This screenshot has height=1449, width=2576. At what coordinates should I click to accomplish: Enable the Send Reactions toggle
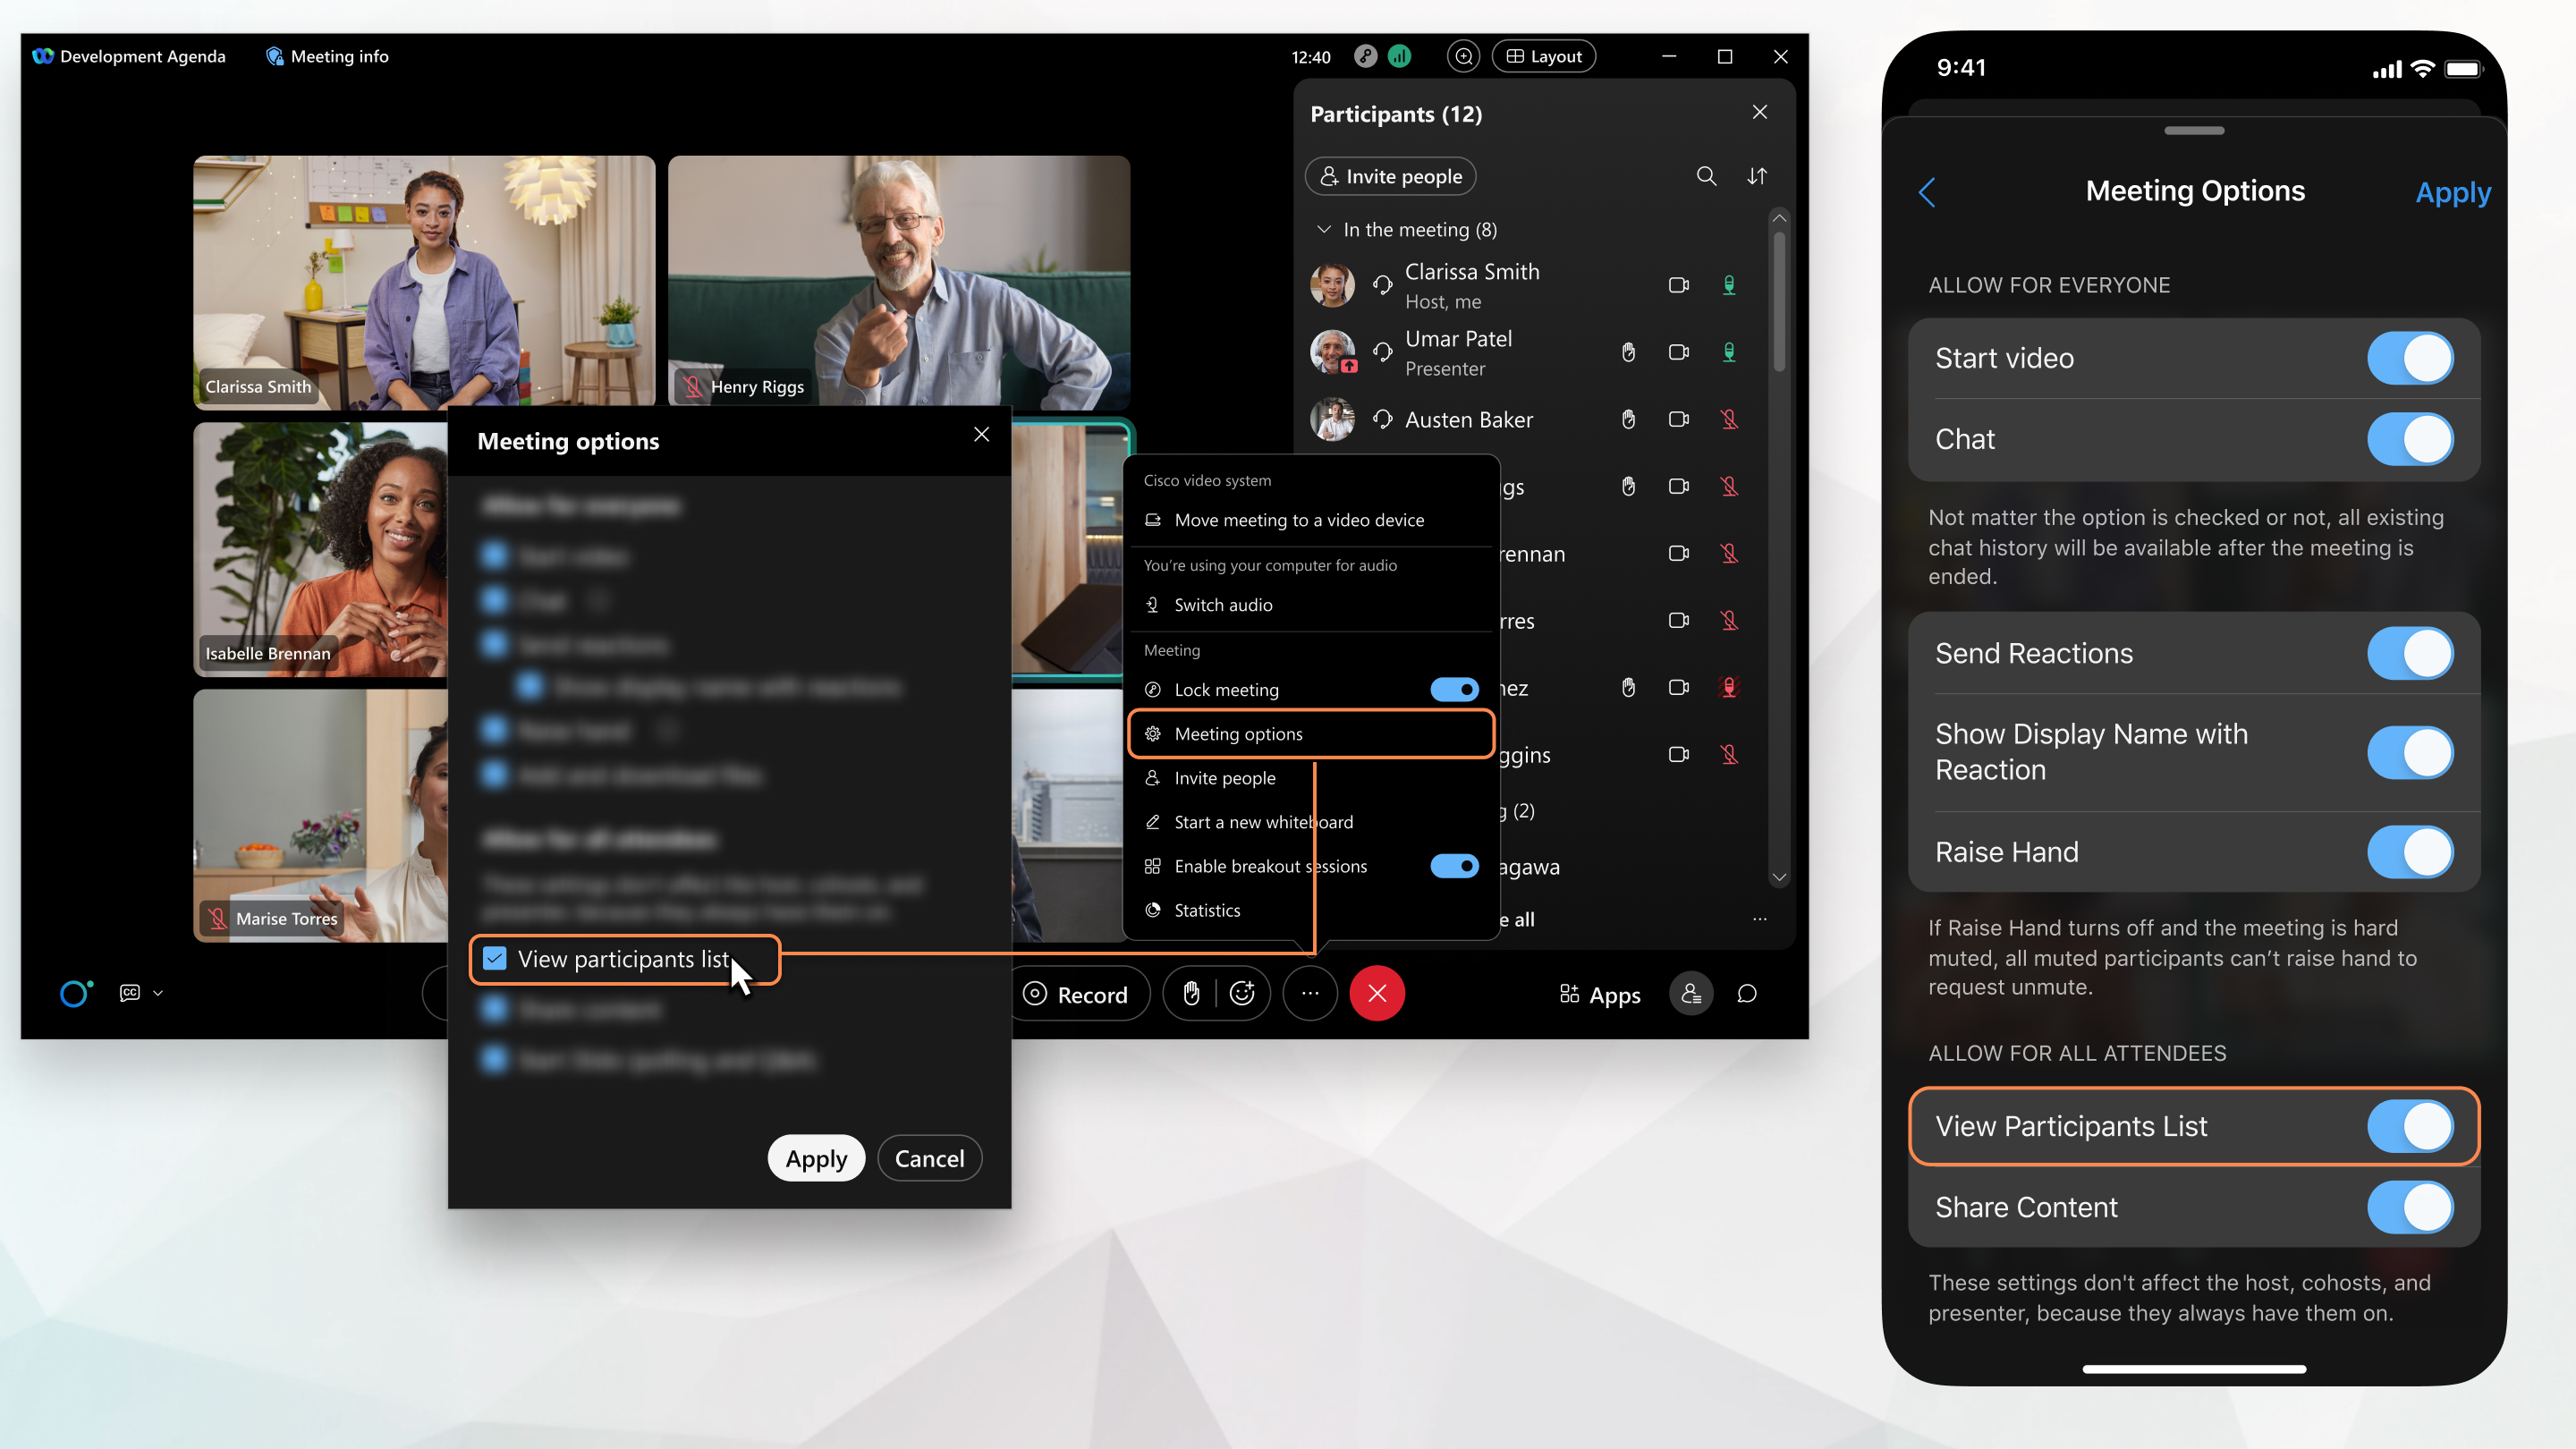(x=2410, y=653)
